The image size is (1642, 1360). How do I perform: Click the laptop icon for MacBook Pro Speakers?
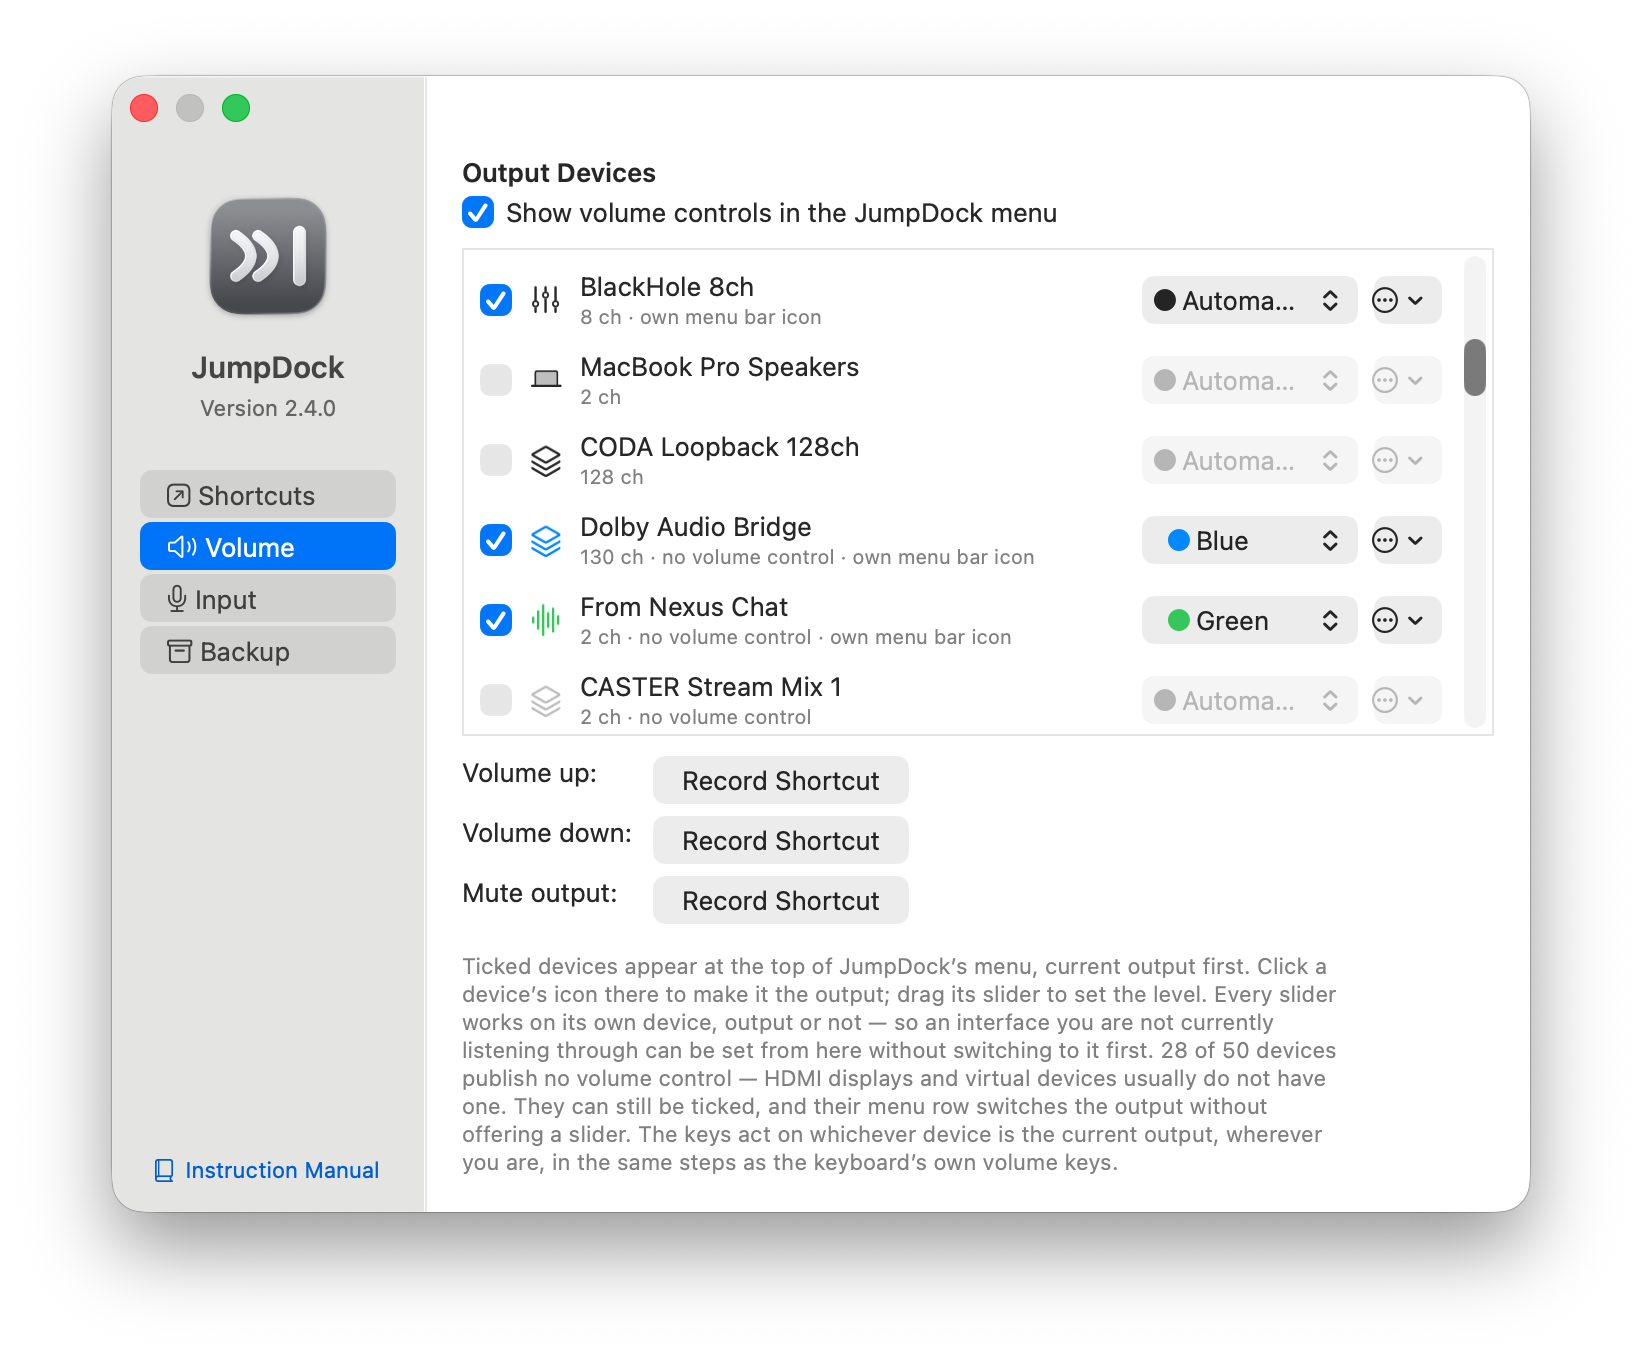pyautogui.click(x=545, y=380)
